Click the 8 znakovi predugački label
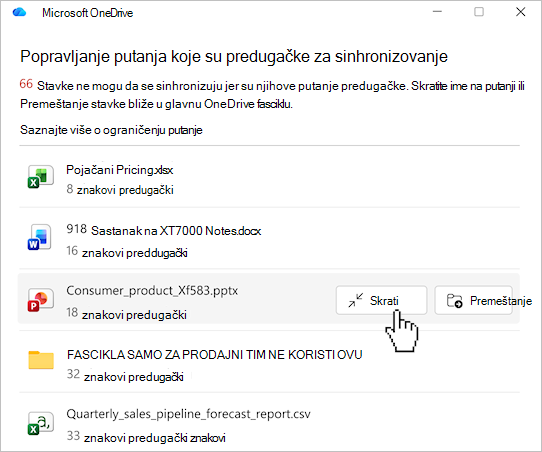This screenshot has width=542, height=452. 120,190
